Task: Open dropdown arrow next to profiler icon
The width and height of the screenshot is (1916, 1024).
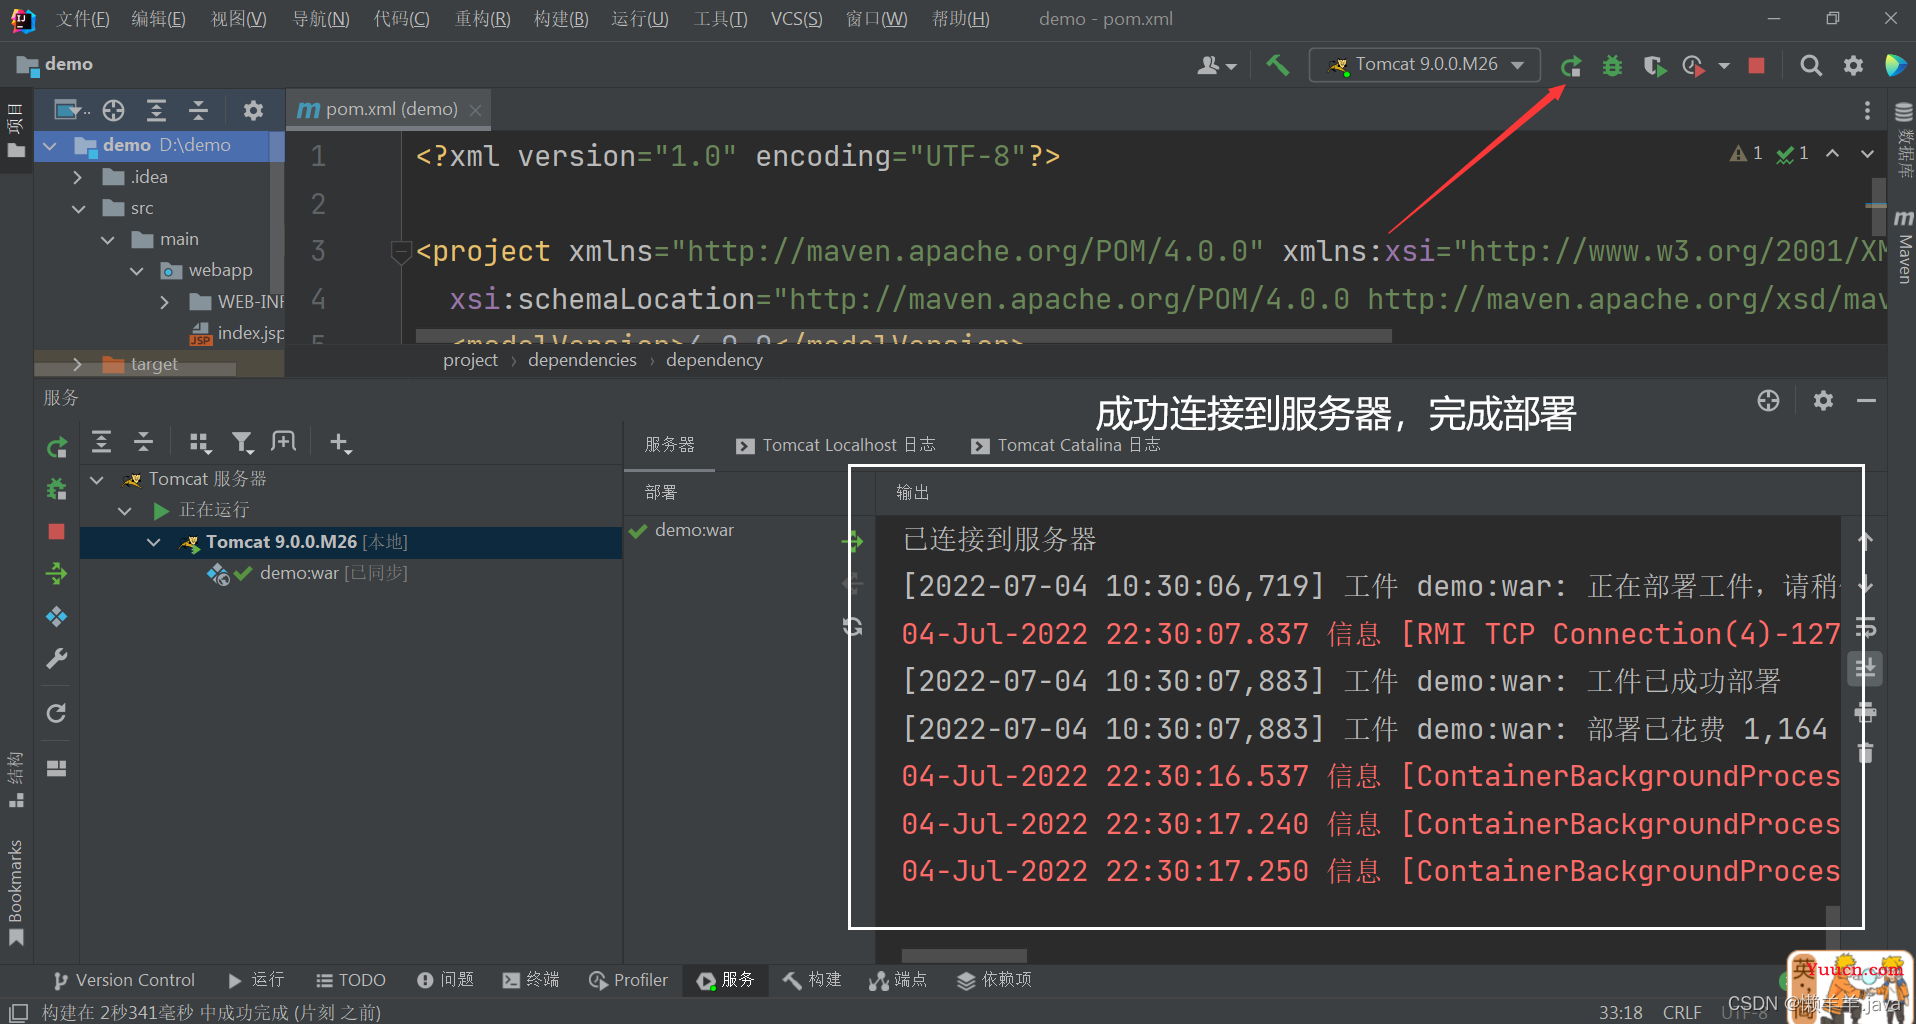Action: (x=1724, y=66)
